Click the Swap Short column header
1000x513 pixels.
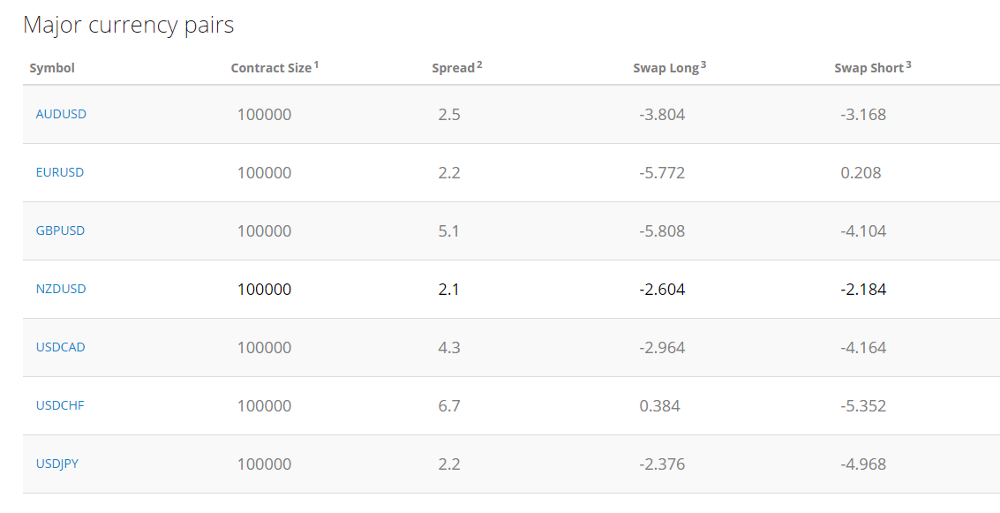[872, 67]
